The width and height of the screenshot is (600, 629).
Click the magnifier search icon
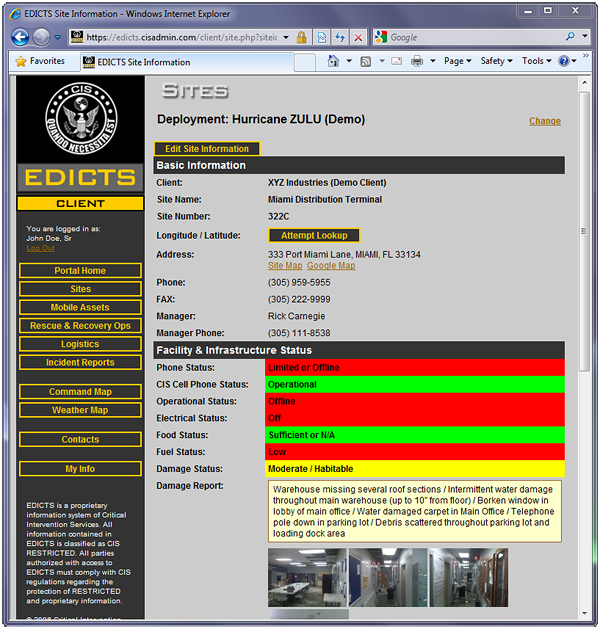pos(570,37)
